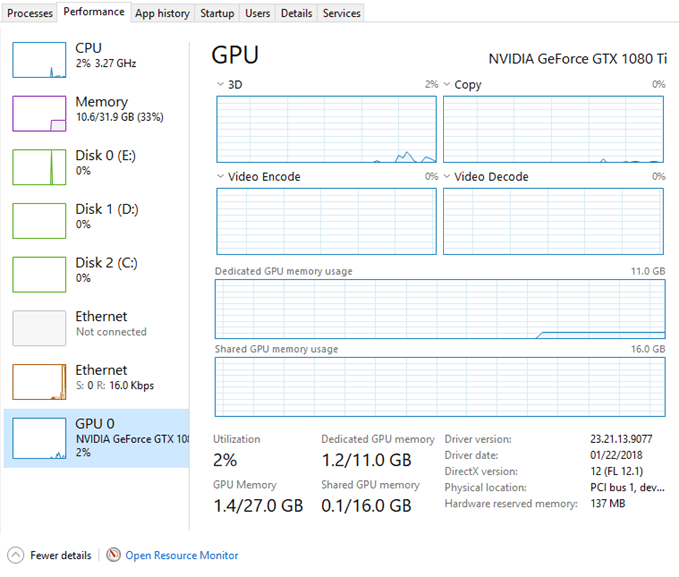
Task: Switch to the Services tab
Action: tap(342, 13)
